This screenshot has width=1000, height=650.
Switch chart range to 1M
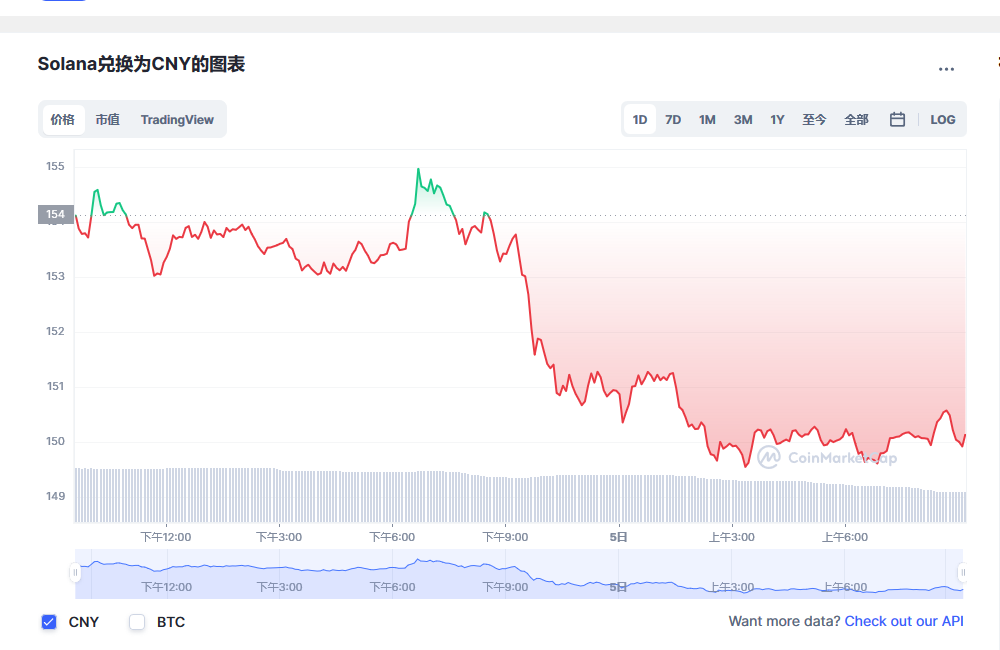[707, 119]
